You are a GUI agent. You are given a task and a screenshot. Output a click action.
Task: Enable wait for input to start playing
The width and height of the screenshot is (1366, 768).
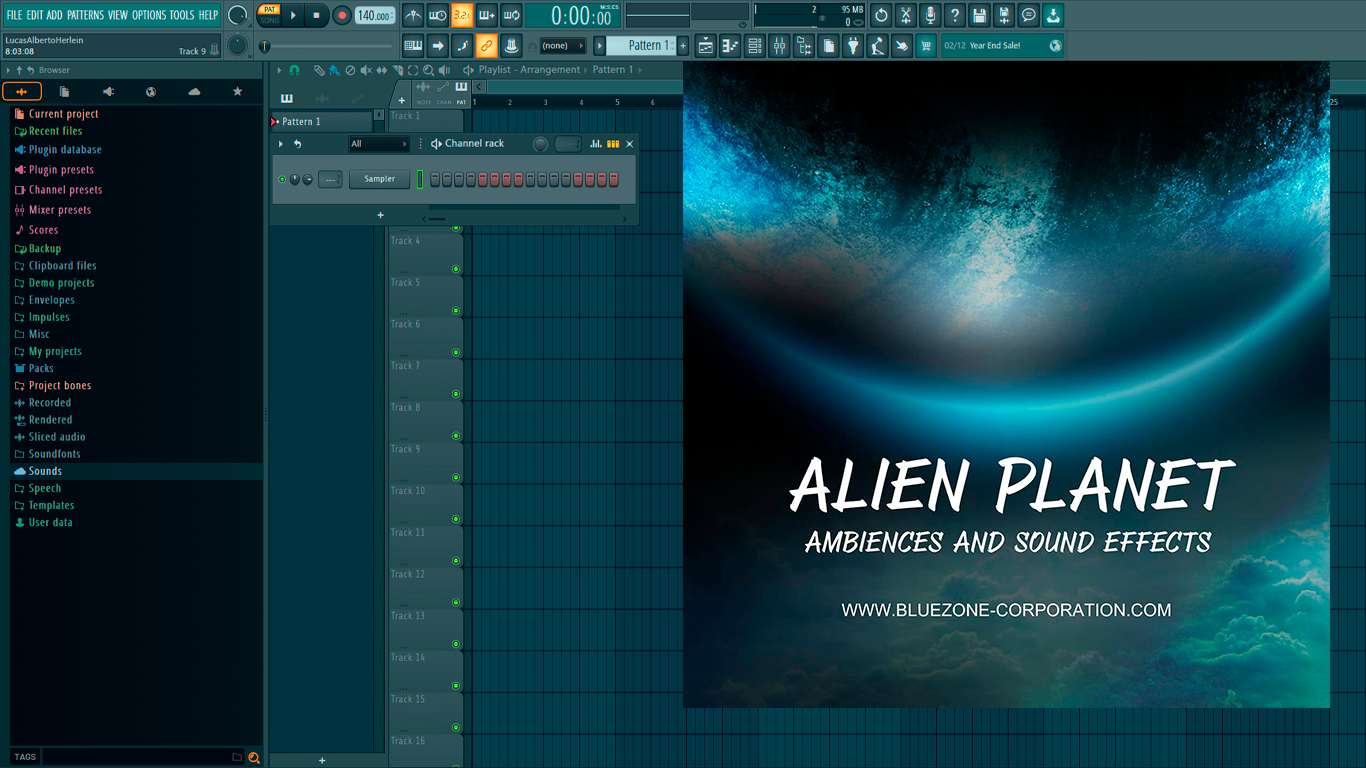pos(437,15)
